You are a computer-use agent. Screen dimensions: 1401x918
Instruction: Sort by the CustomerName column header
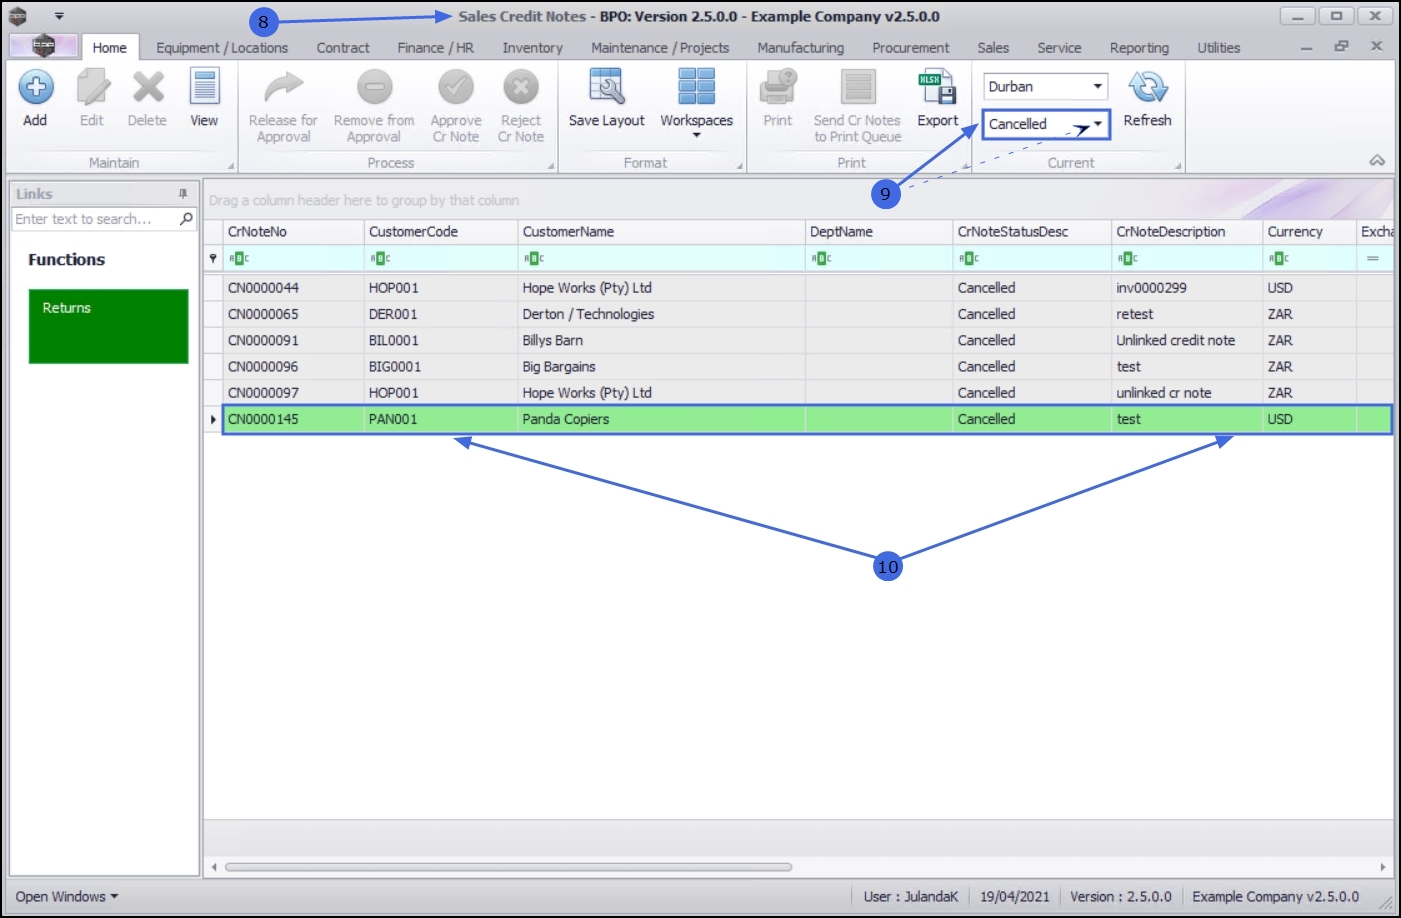662,232
